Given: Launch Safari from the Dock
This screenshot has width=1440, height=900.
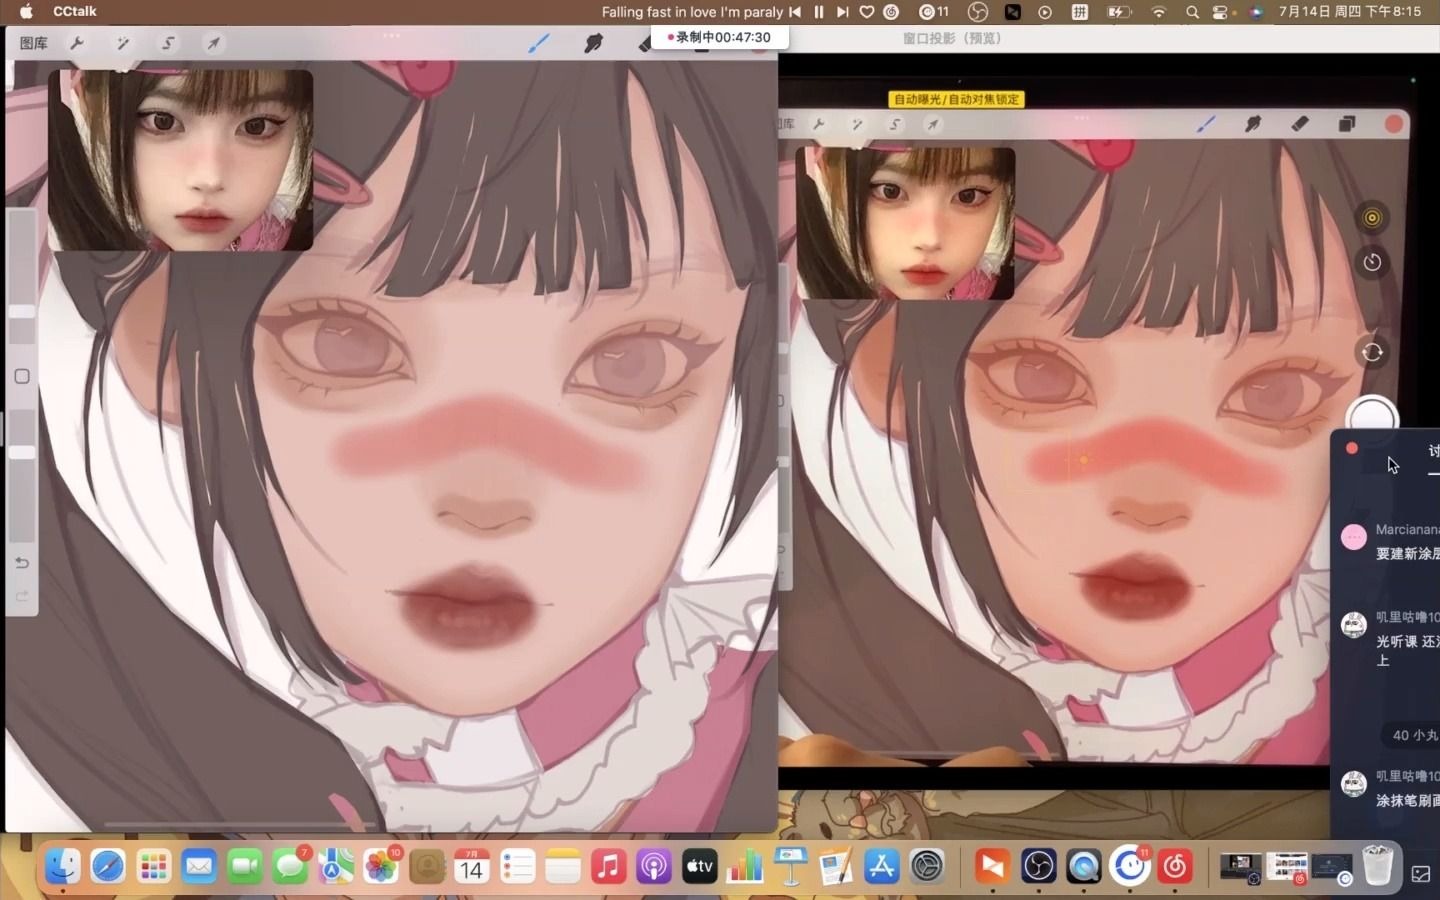Looking at the screenshot, I should click(108, 866).
